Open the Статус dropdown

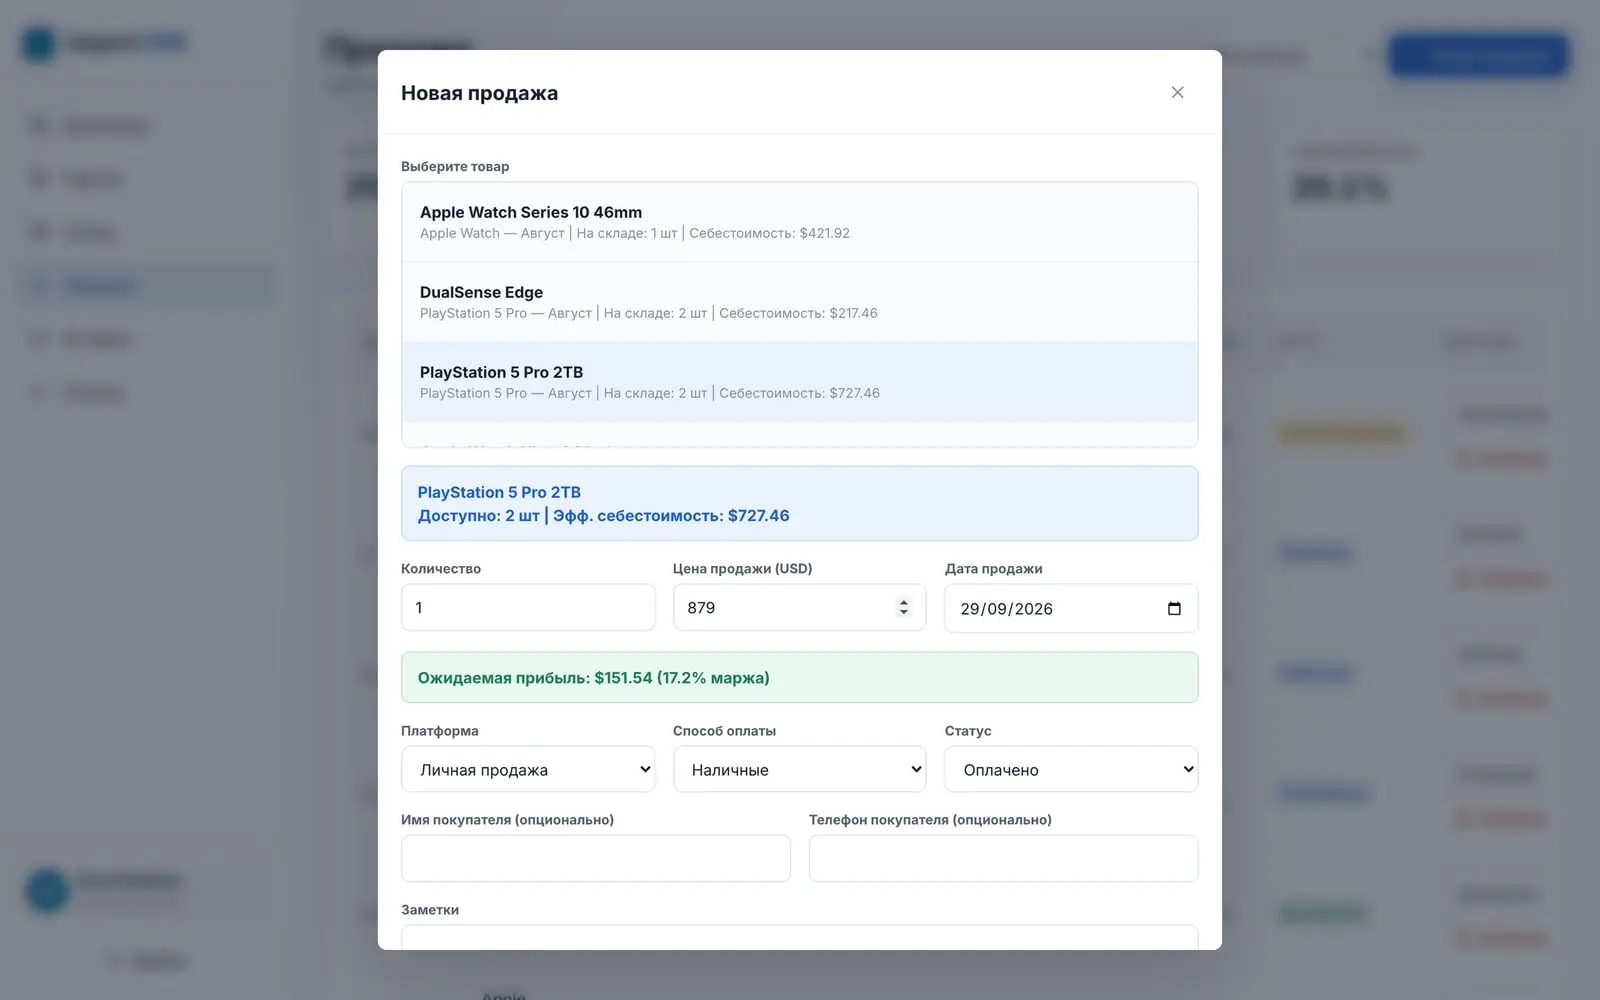pos(1071,769)
